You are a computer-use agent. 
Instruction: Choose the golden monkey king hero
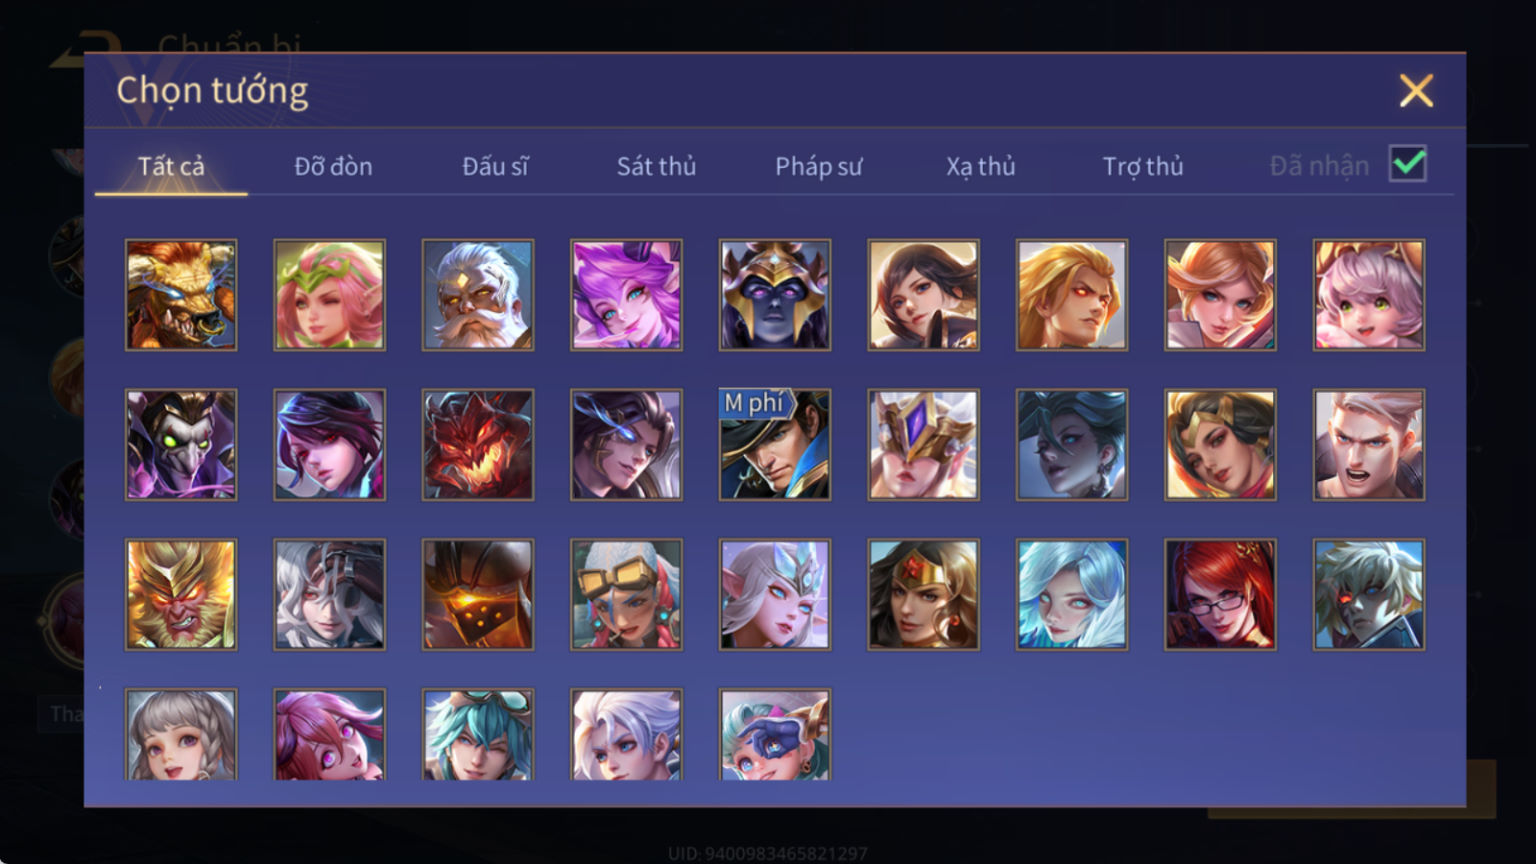(x=181, y=595)
